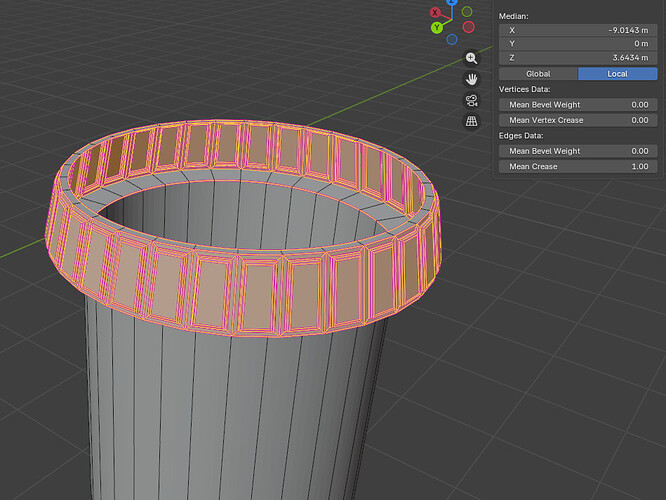The width and height of the screenshot is (666, 500).
Task: Adjust vertices Mean Bevel Weight slider
Action: [578, 105]
